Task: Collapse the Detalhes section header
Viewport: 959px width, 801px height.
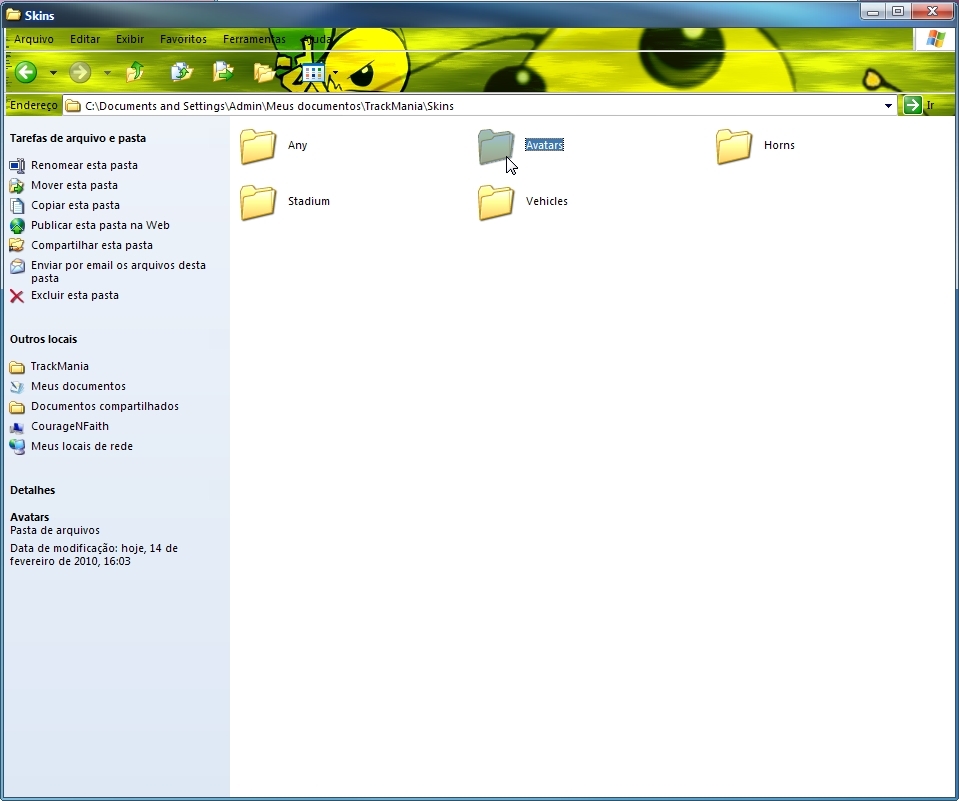Action: pos(32,490)
